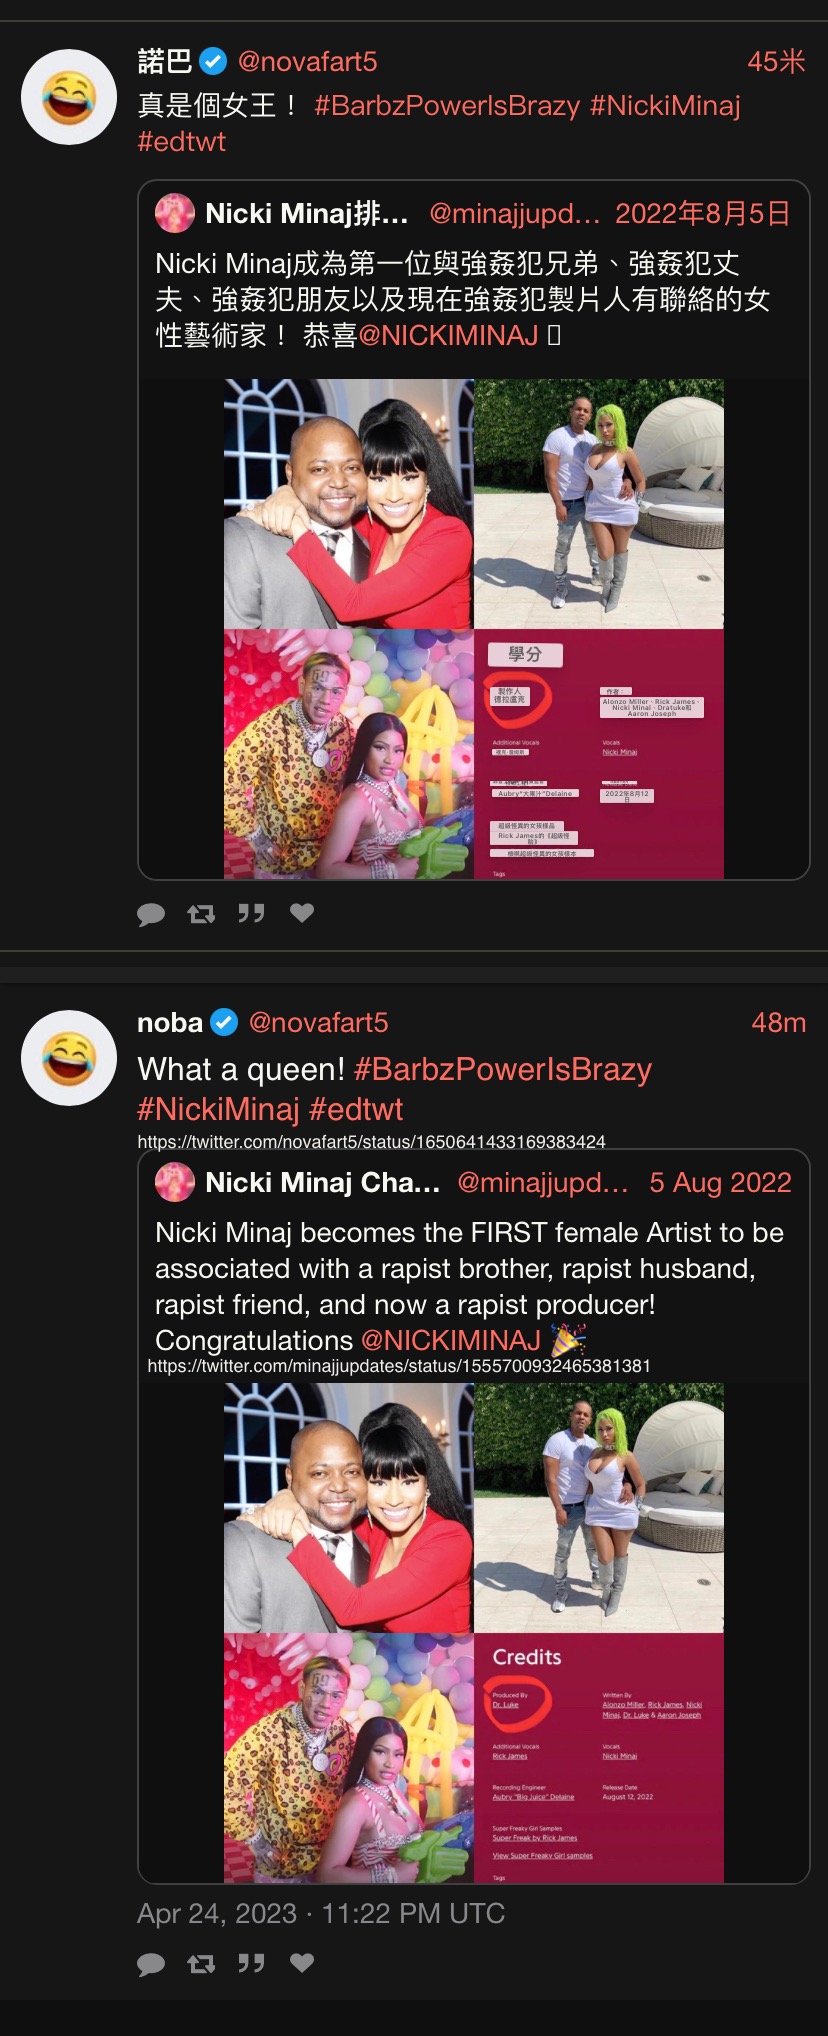Quote the English noba tweet

(x=251, y=1963)
